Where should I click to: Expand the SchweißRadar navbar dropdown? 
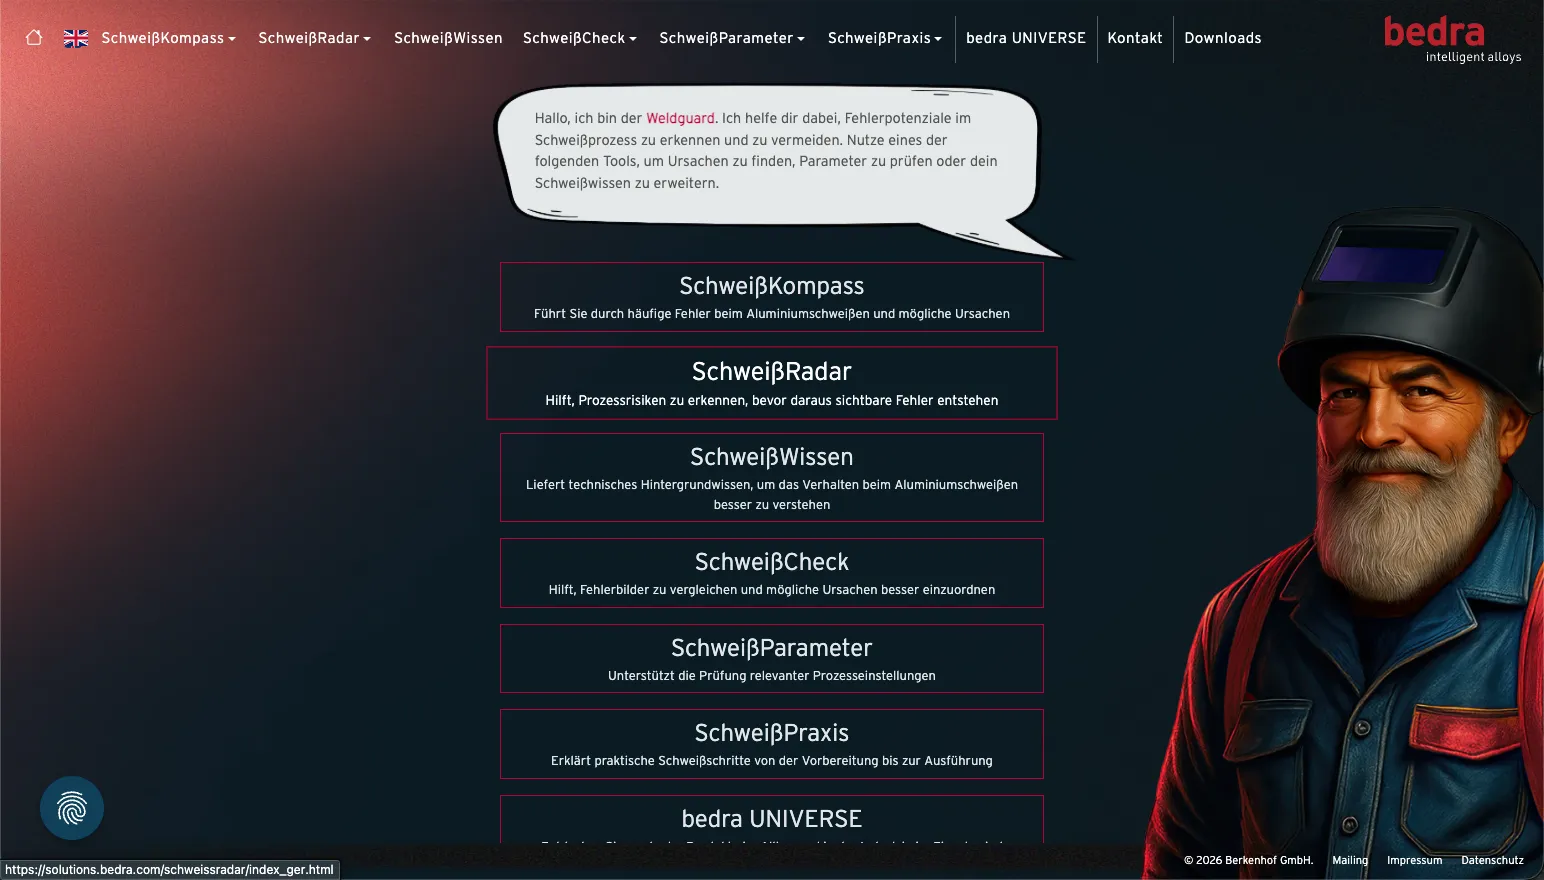314,38
